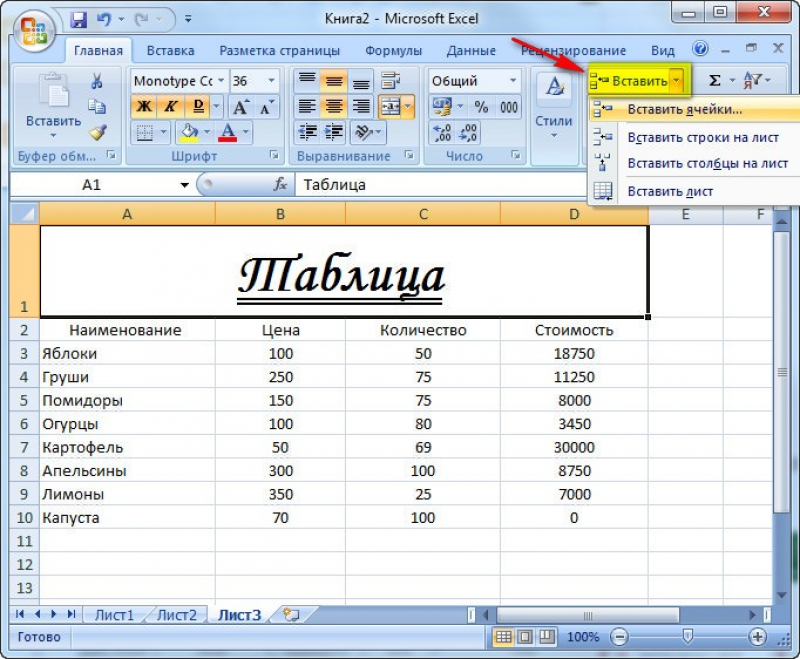Click the AutoSum sigma icon

pyautogui.click(x=715, y=80)
